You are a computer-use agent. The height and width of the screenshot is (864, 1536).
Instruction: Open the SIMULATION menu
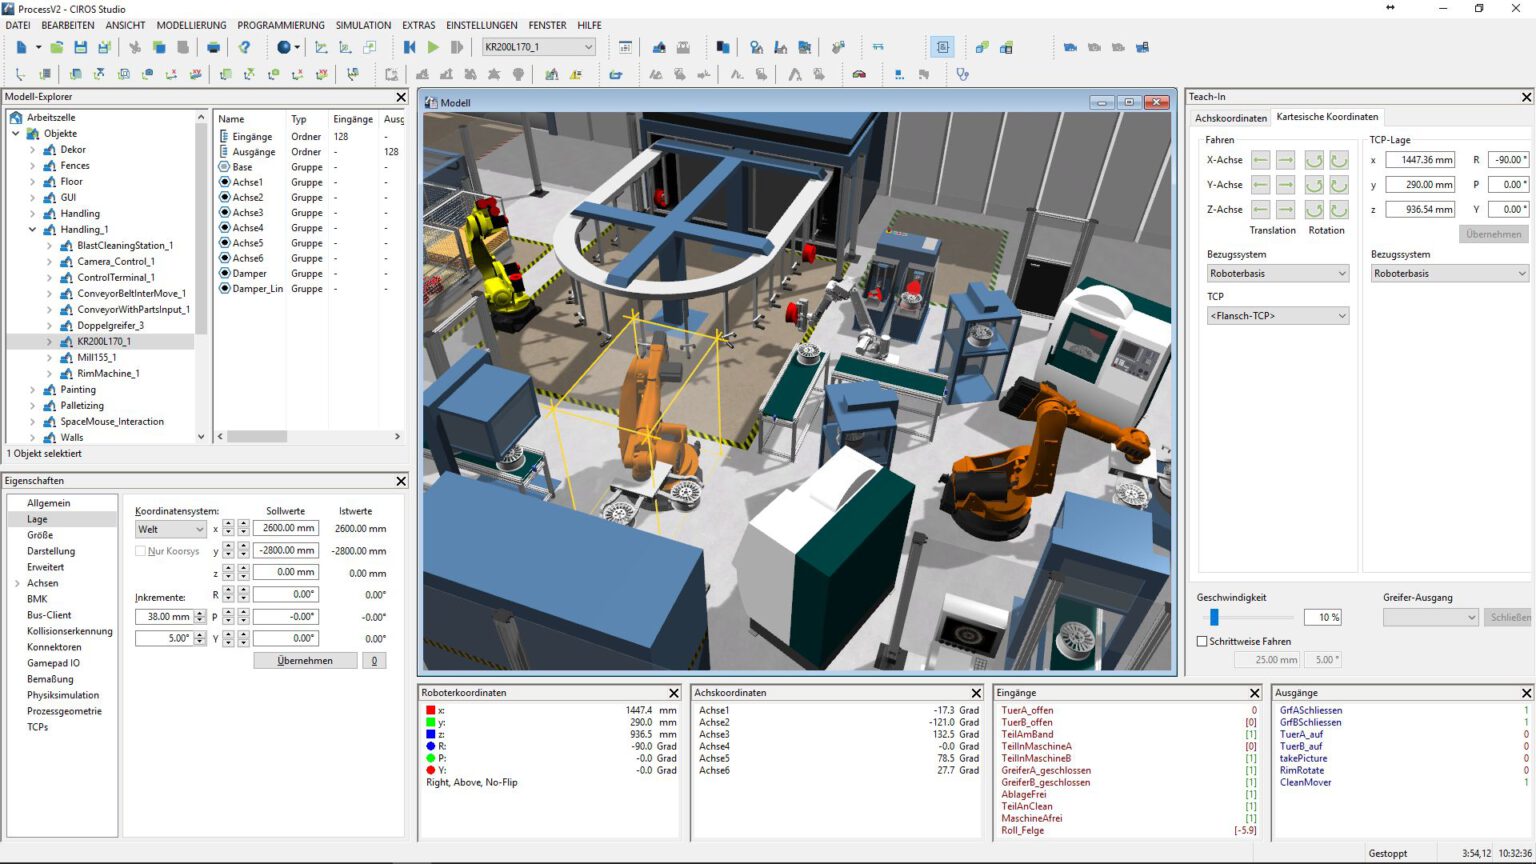(x=362, y=25)
